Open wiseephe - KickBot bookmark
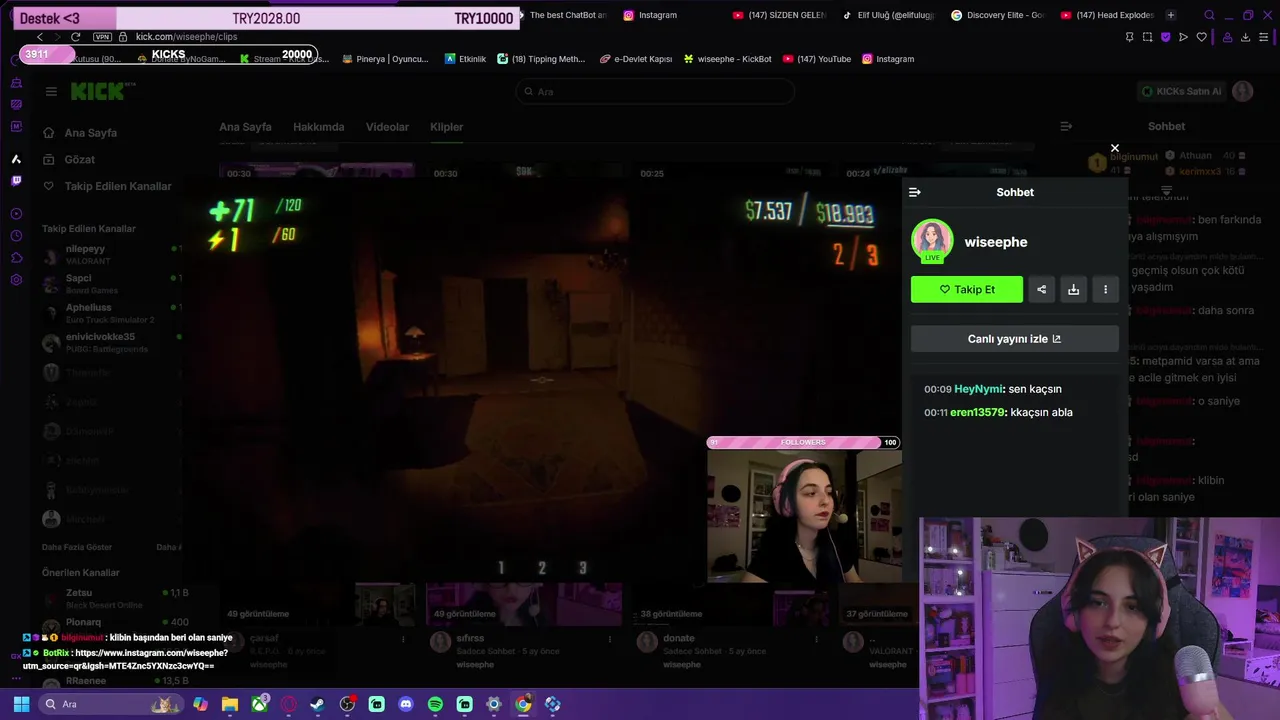The height and width of the screenshot is (720, 1280). tap(727, 59)
